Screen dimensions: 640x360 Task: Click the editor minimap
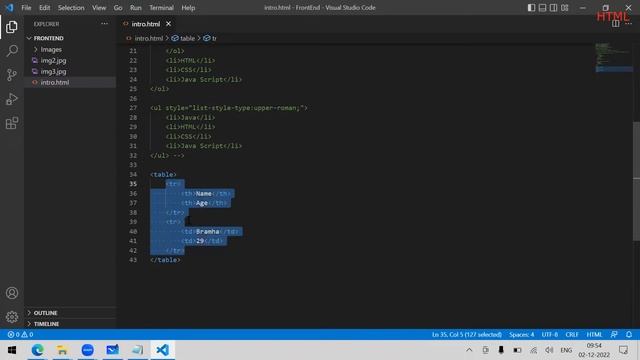(x=614, y=57)
